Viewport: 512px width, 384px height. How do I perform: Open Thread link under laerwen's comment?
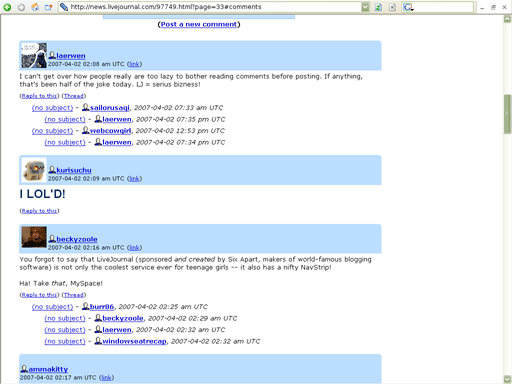coord(74,96)
